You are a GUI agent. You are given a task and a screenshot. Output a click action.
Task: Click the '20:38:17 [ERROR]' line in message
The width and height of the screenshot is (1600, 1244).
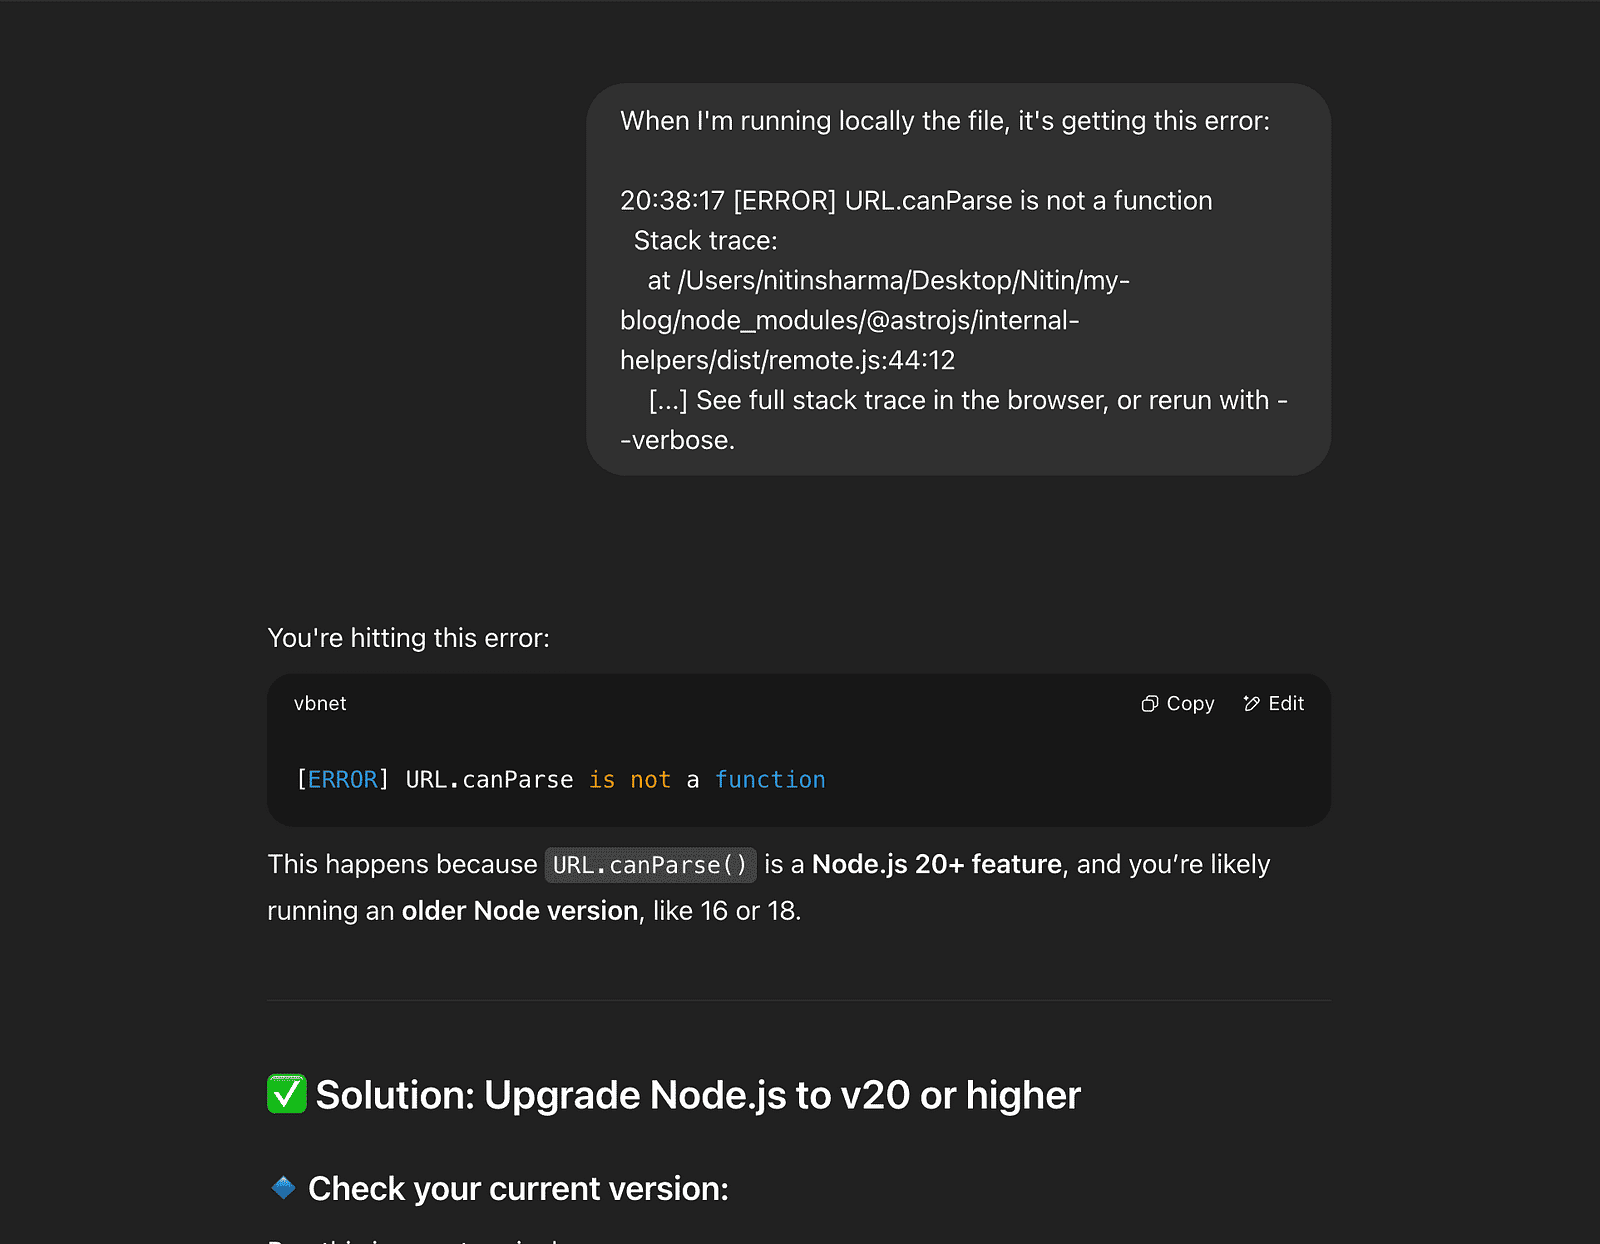point(916,201)
